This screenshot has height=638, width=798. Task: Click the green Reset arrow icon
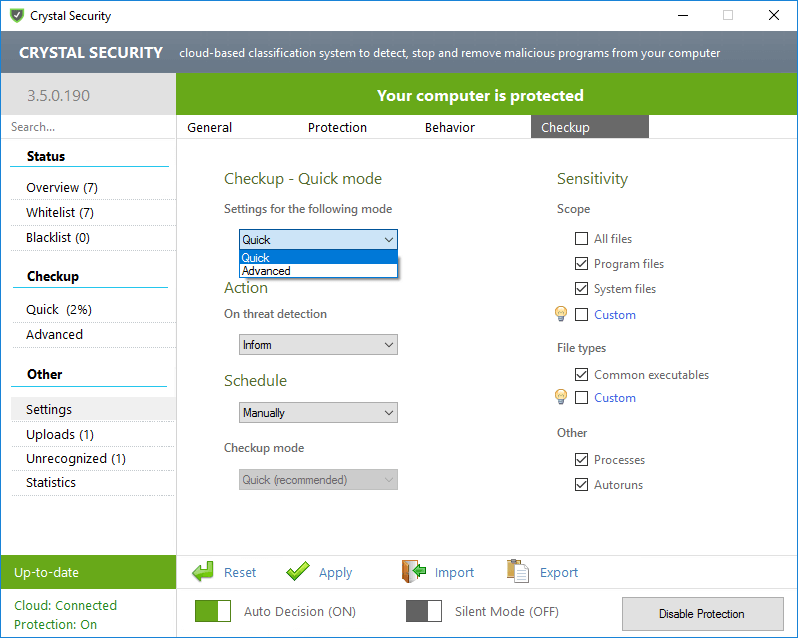(x=203, y=571)
